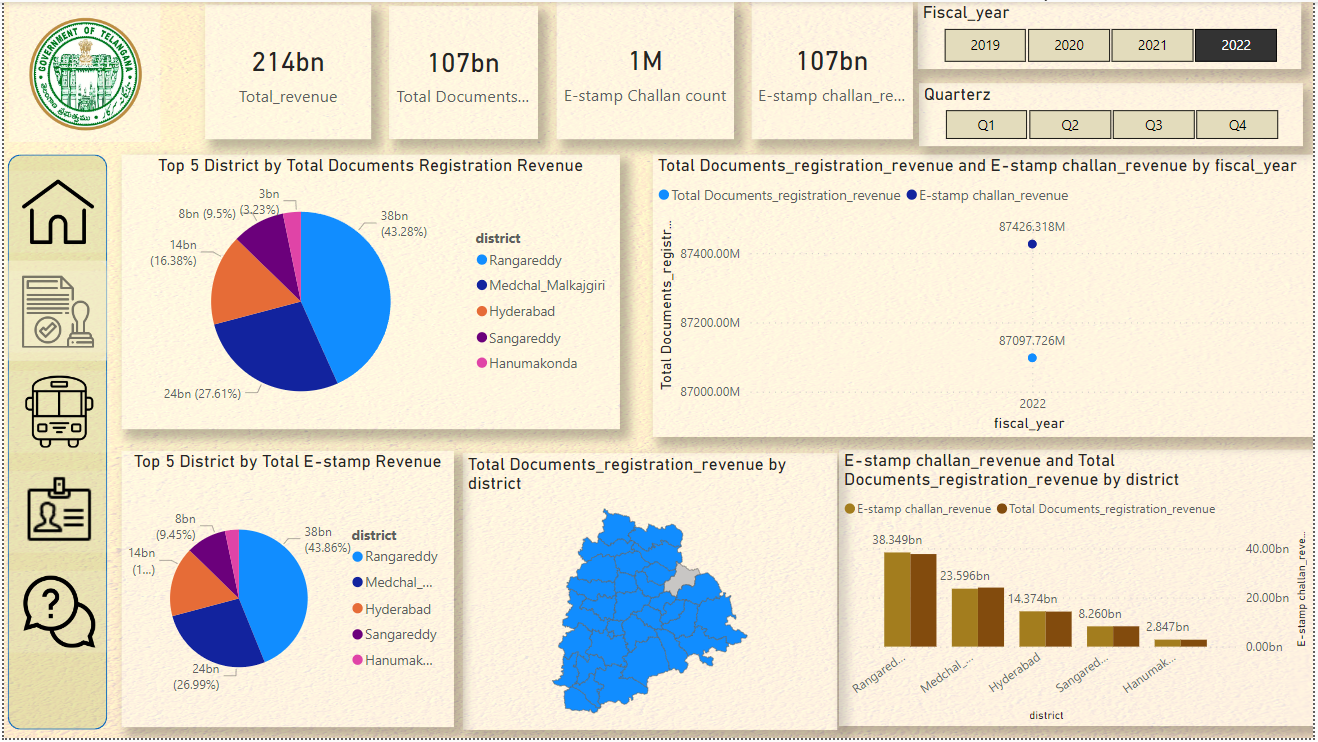Click the Rangareddy E-stamp revenue bar

pyautogui.click(x=897, y=600)
